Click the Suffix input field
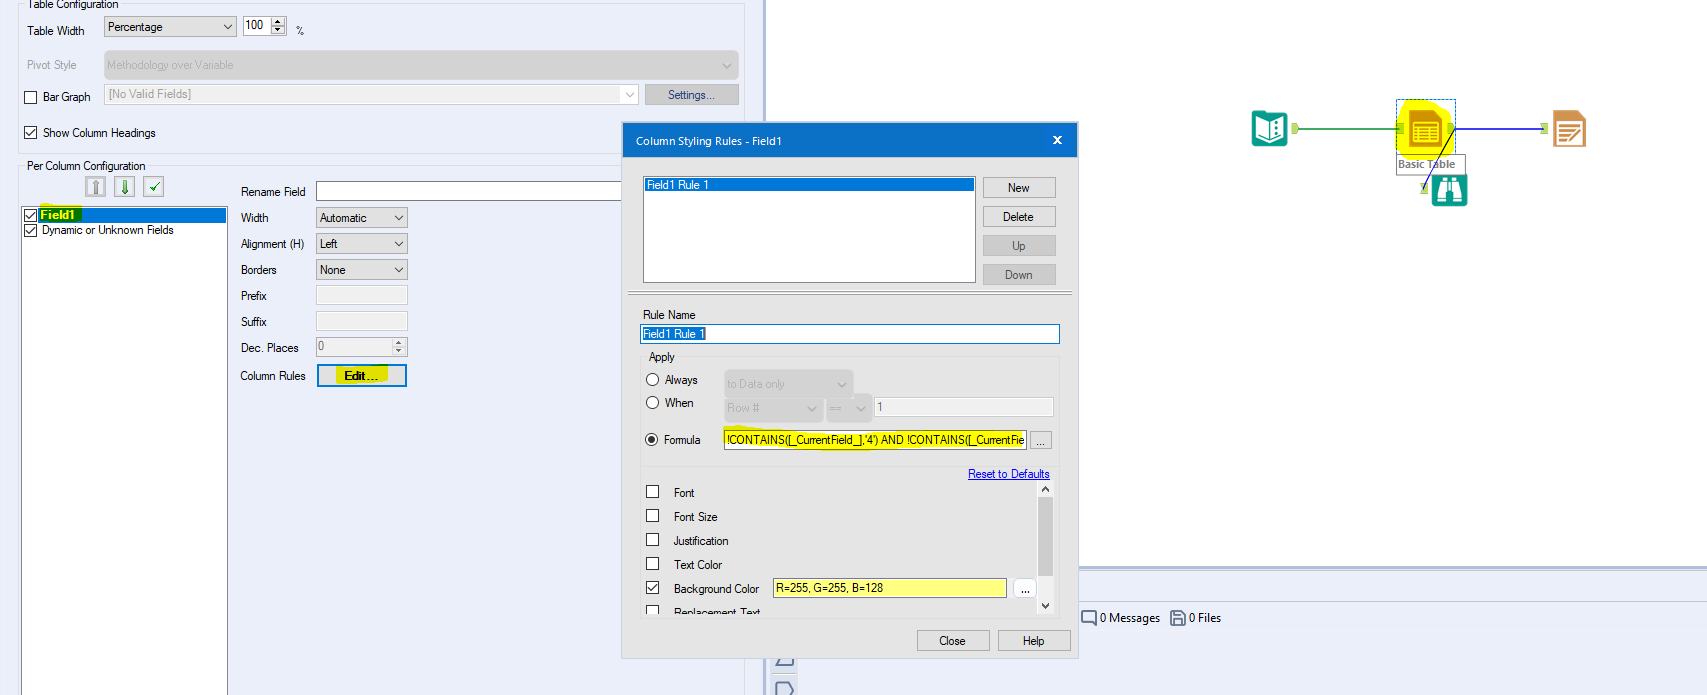Viewport: 1707px width, 695px height. 362,322
